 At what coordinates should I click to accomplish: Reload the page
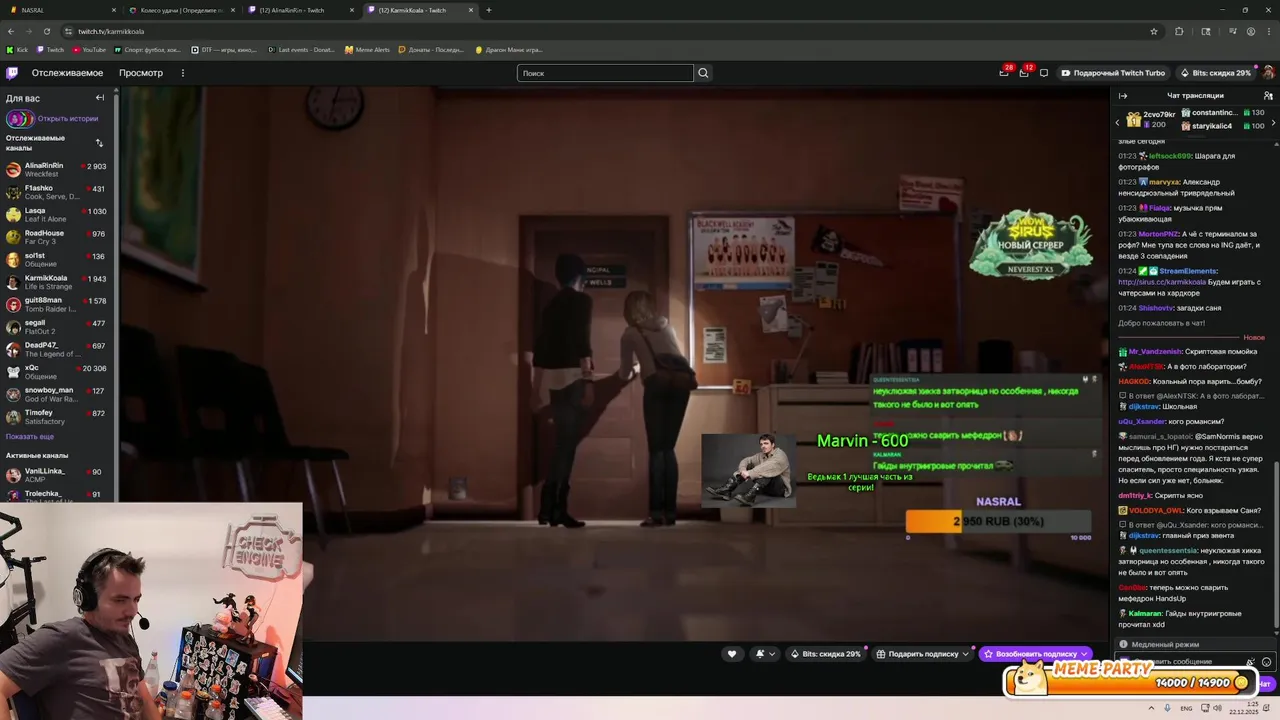[46, 31]
